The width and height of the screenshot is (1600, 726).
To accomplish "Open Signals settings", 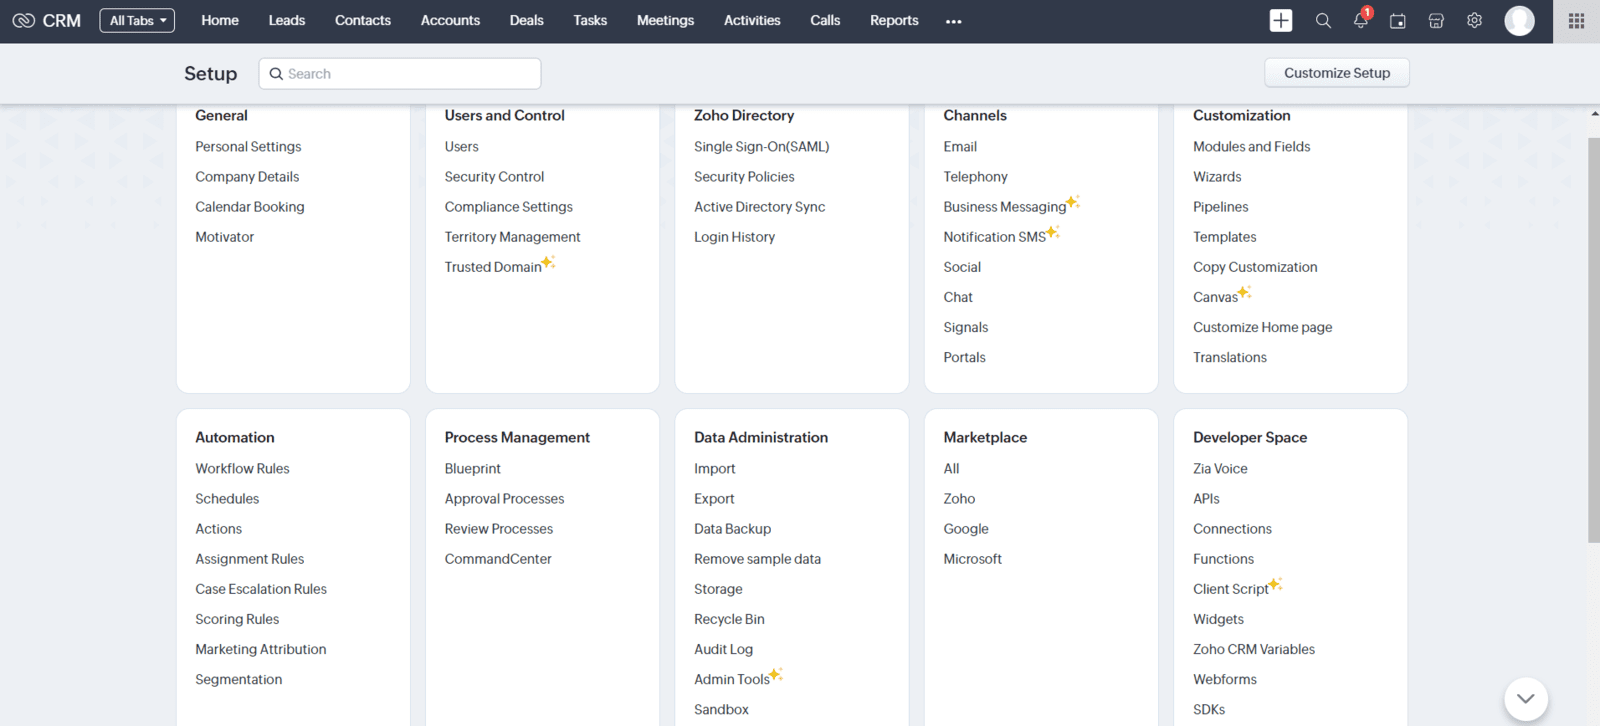I will (965, 327).
